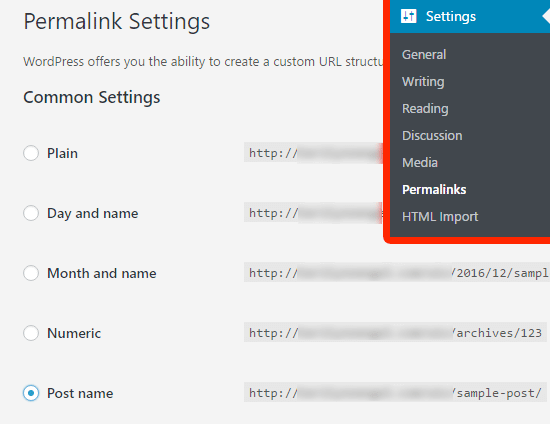
Task: Click the Plain permalink URL example
Action: (314, 153)
